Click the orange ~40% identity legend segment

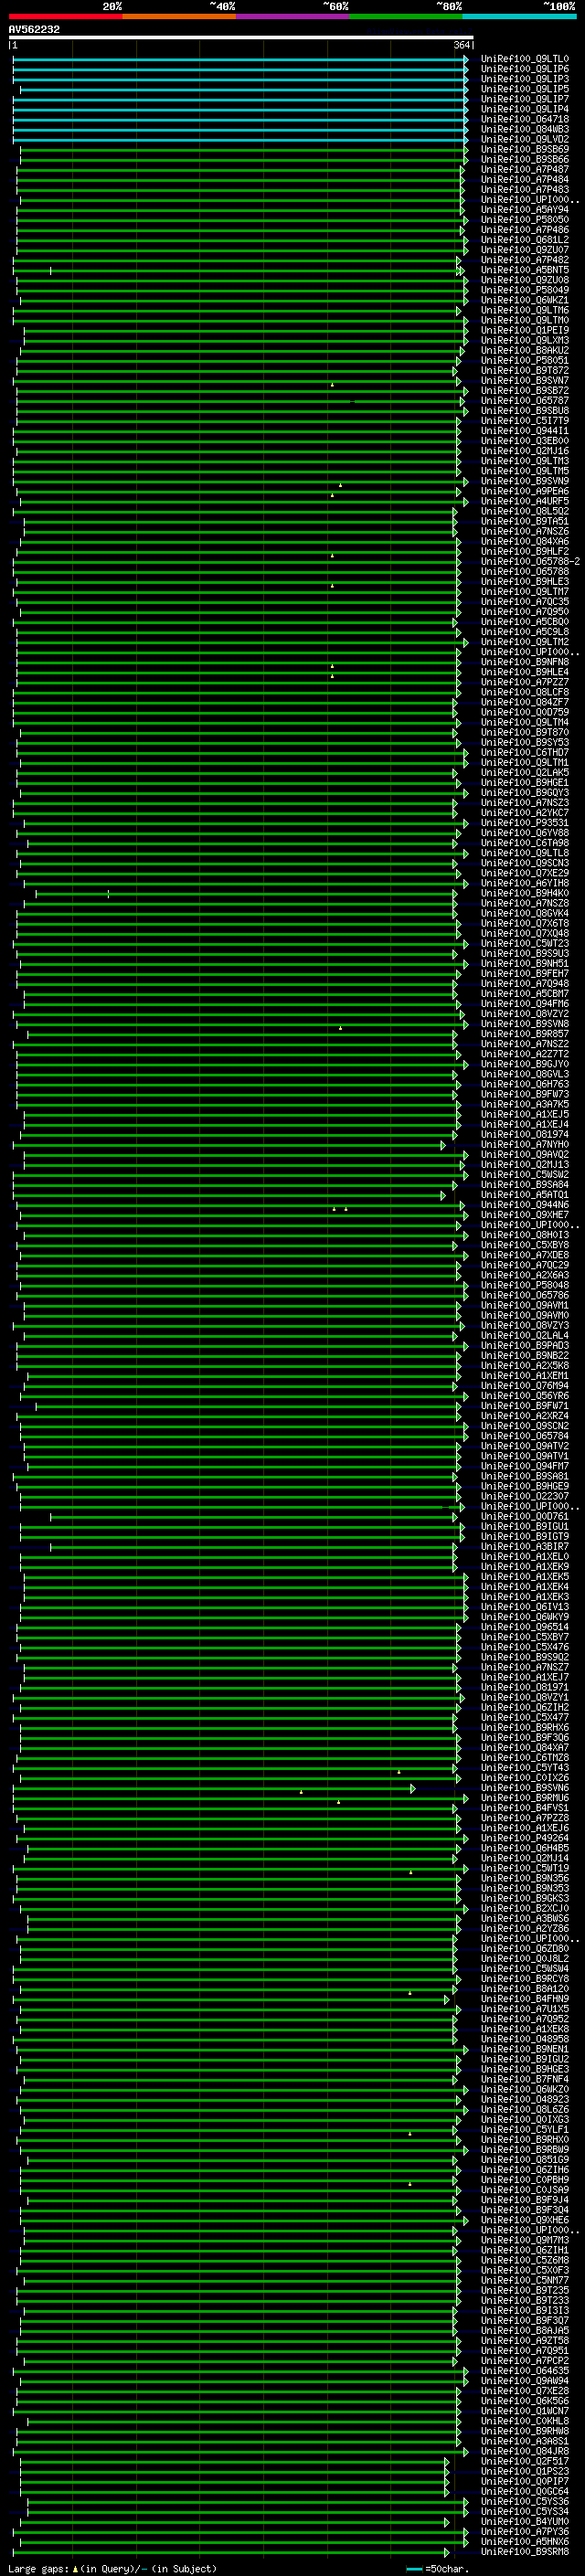[179, 16]
